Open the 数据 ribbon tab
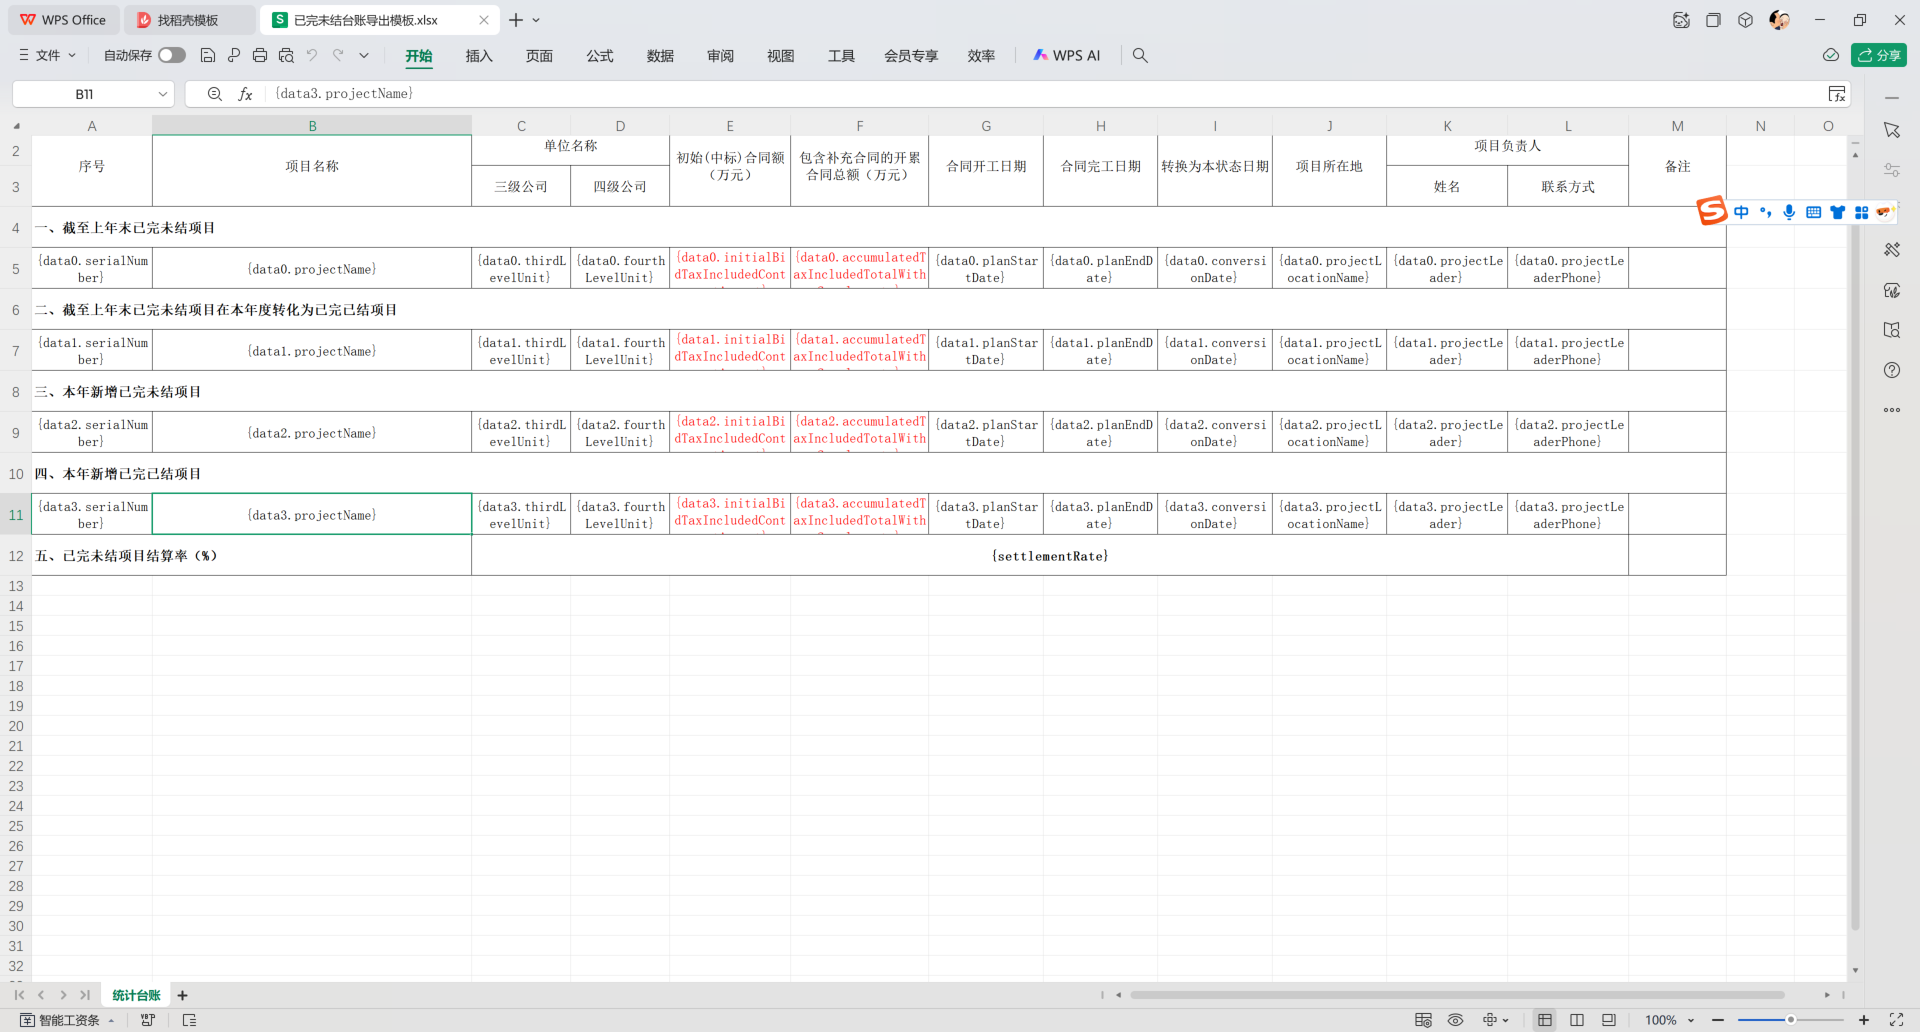This screenshot has width=1920, height=1032. pyautogui.click(x=660, y=56)
